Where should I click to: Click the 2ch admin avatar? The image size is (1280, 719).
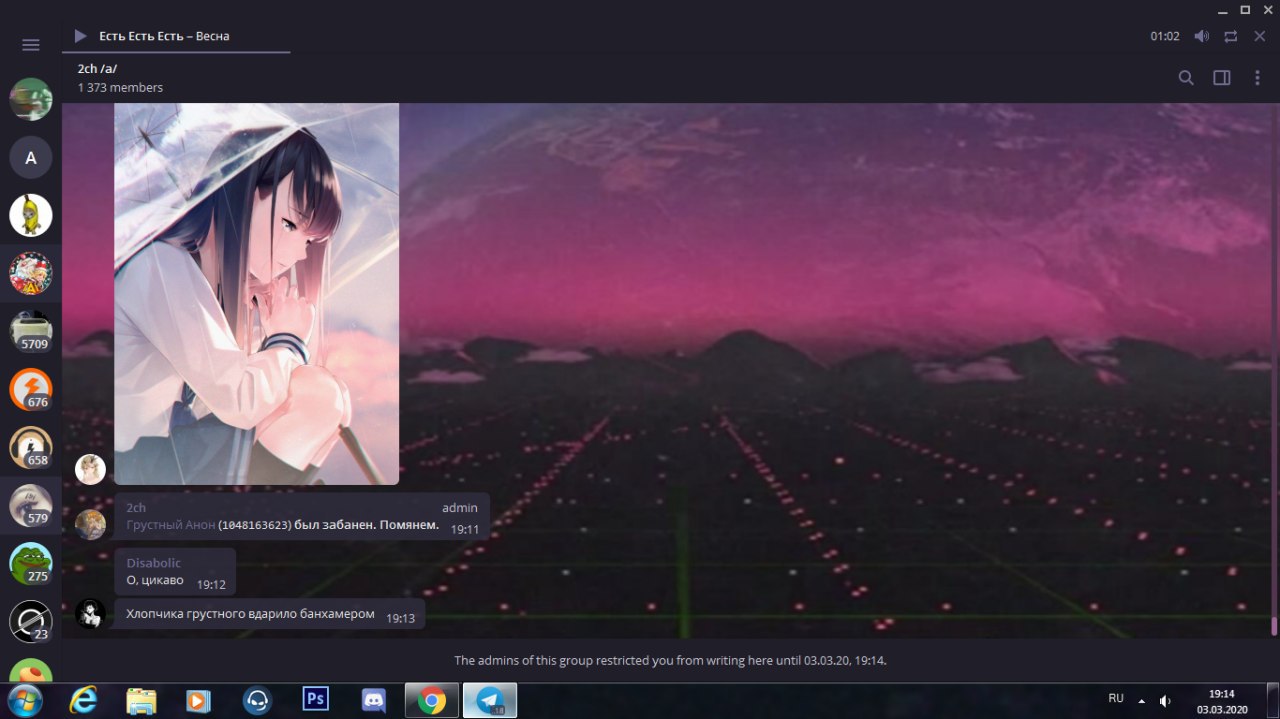[x=90, y=525]
